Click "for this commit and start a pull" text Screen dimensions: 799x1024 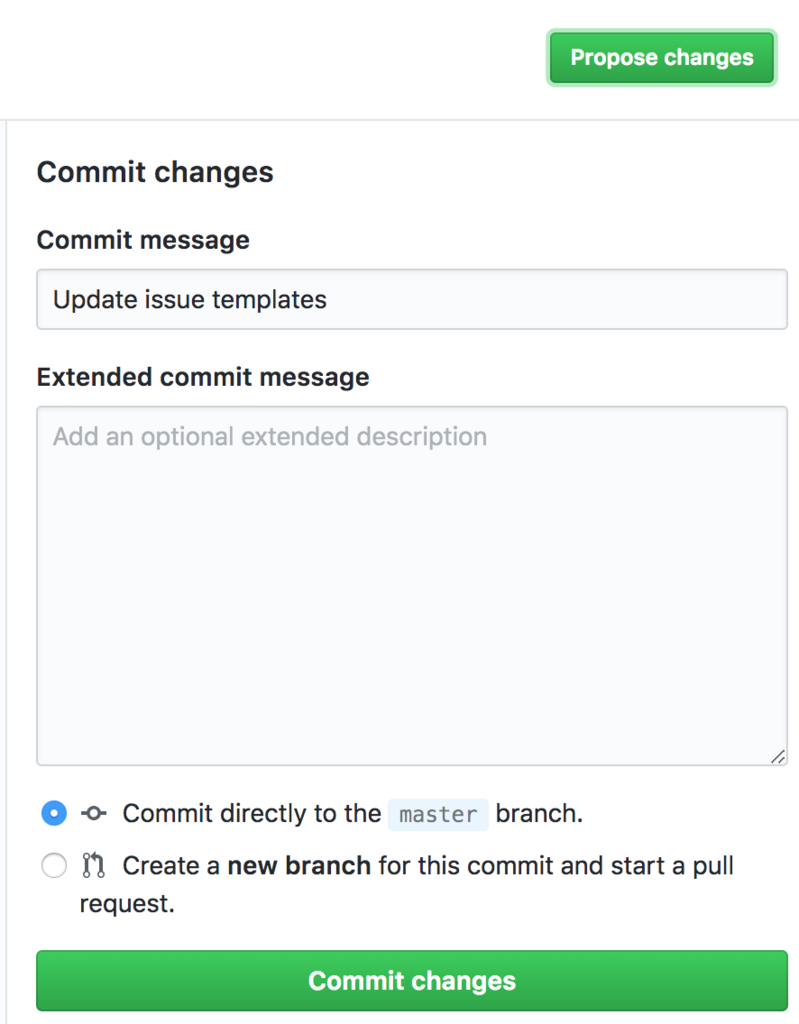pos(556,865)
